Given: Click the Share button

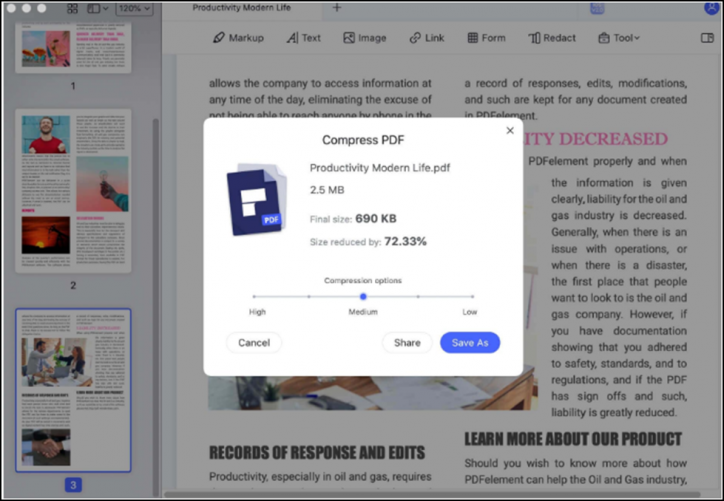Looking at the screenshot, I should 407,343.
